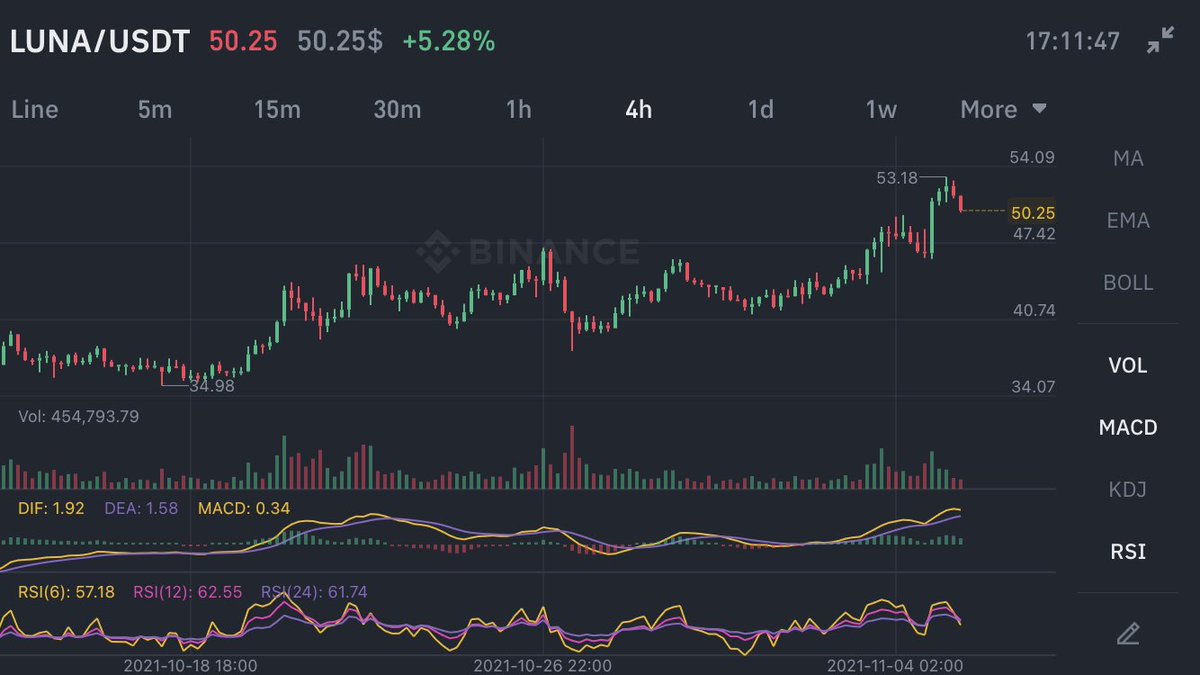Select the 30m timeframe
1200x675 pixels.
397,109
